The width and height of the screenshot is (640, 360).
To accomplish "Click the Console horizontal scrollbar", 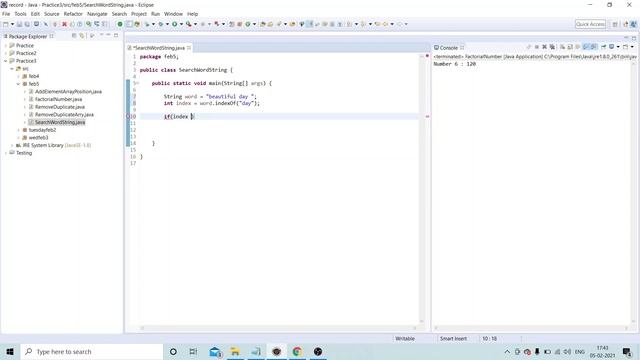I will pyautogui.click(x=531, y=328).
